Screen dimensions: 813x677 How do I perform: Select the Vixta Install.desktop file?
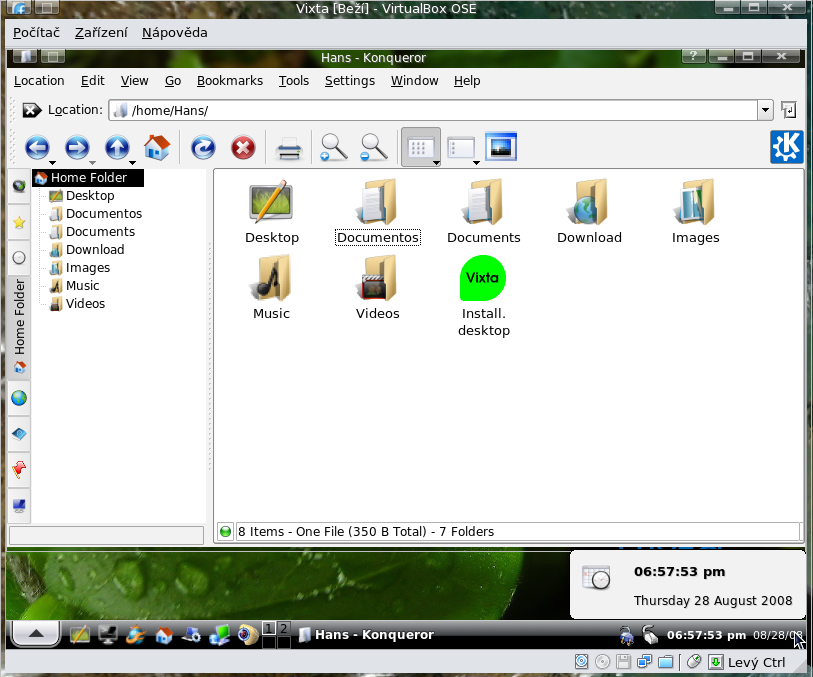pos(483,296)
